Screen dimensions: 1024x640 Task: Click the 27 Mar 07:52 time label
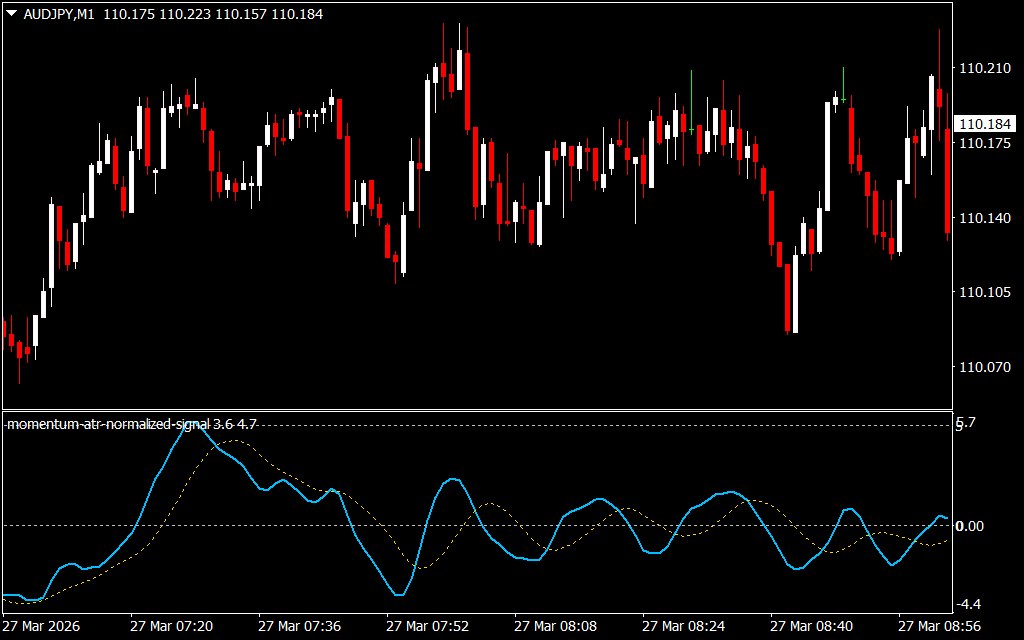[427, 626]
